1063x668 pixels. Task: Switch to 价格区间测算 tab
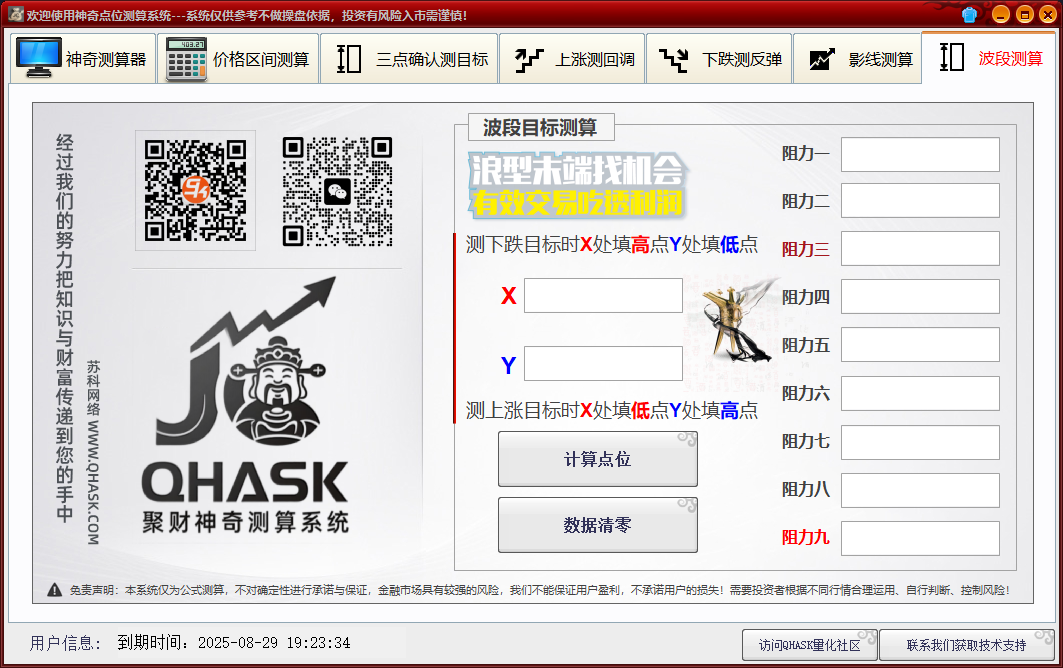point(239,59)
